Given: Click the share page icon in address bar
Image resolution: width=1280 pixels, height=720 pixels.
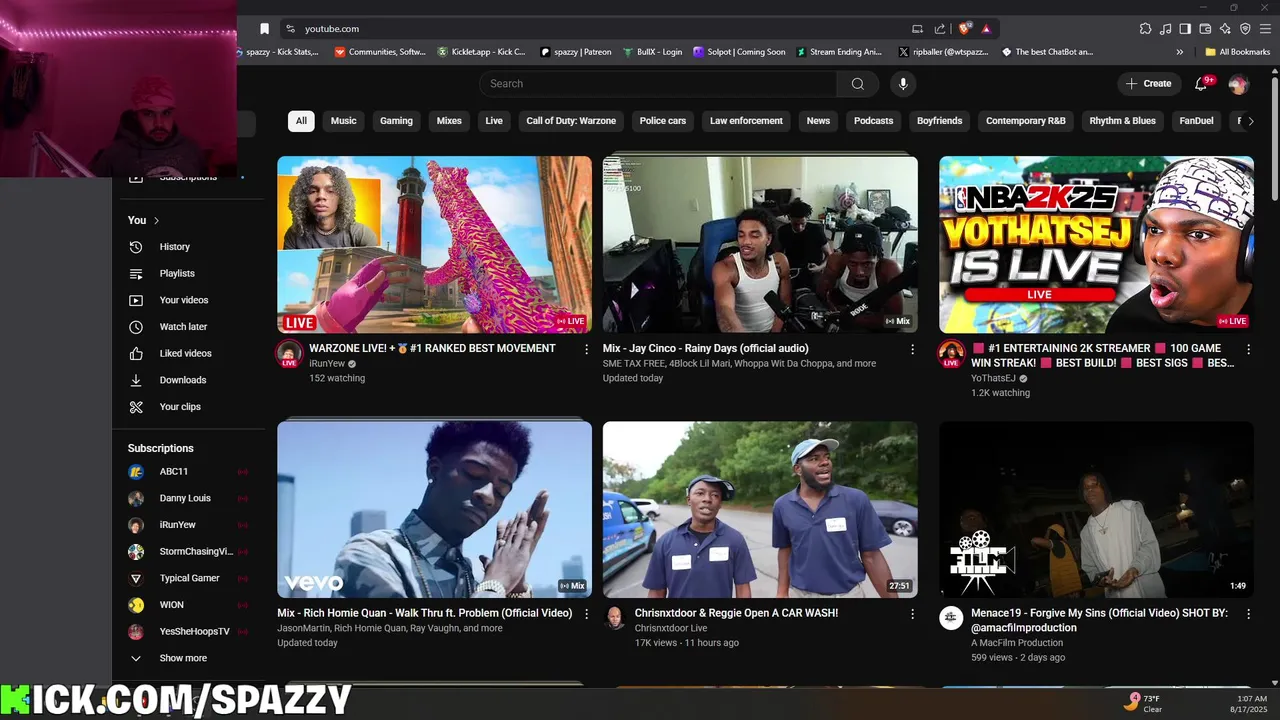Looking at the screenshot, I should pyautogui.click(x=940, y=29).
